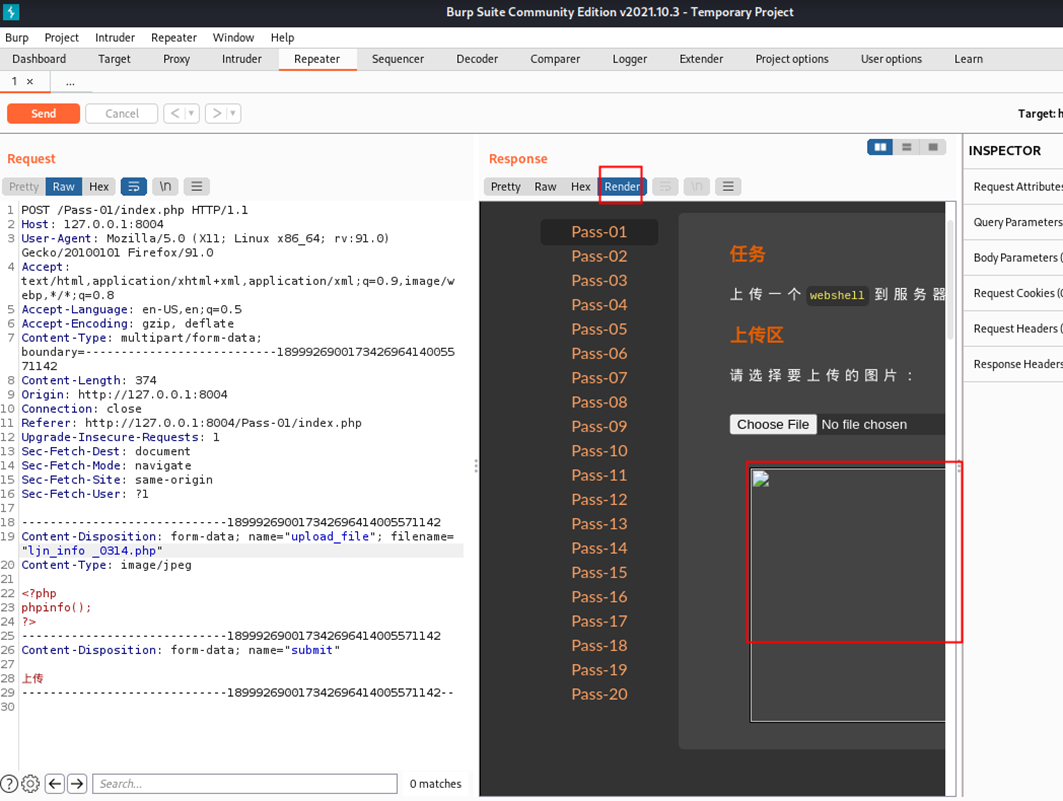Viewport: 1063px width, 801px height.
Task: Click filename line ljn_info _0314.php in request
Action: pyautogui.click(x=92, y=551)
